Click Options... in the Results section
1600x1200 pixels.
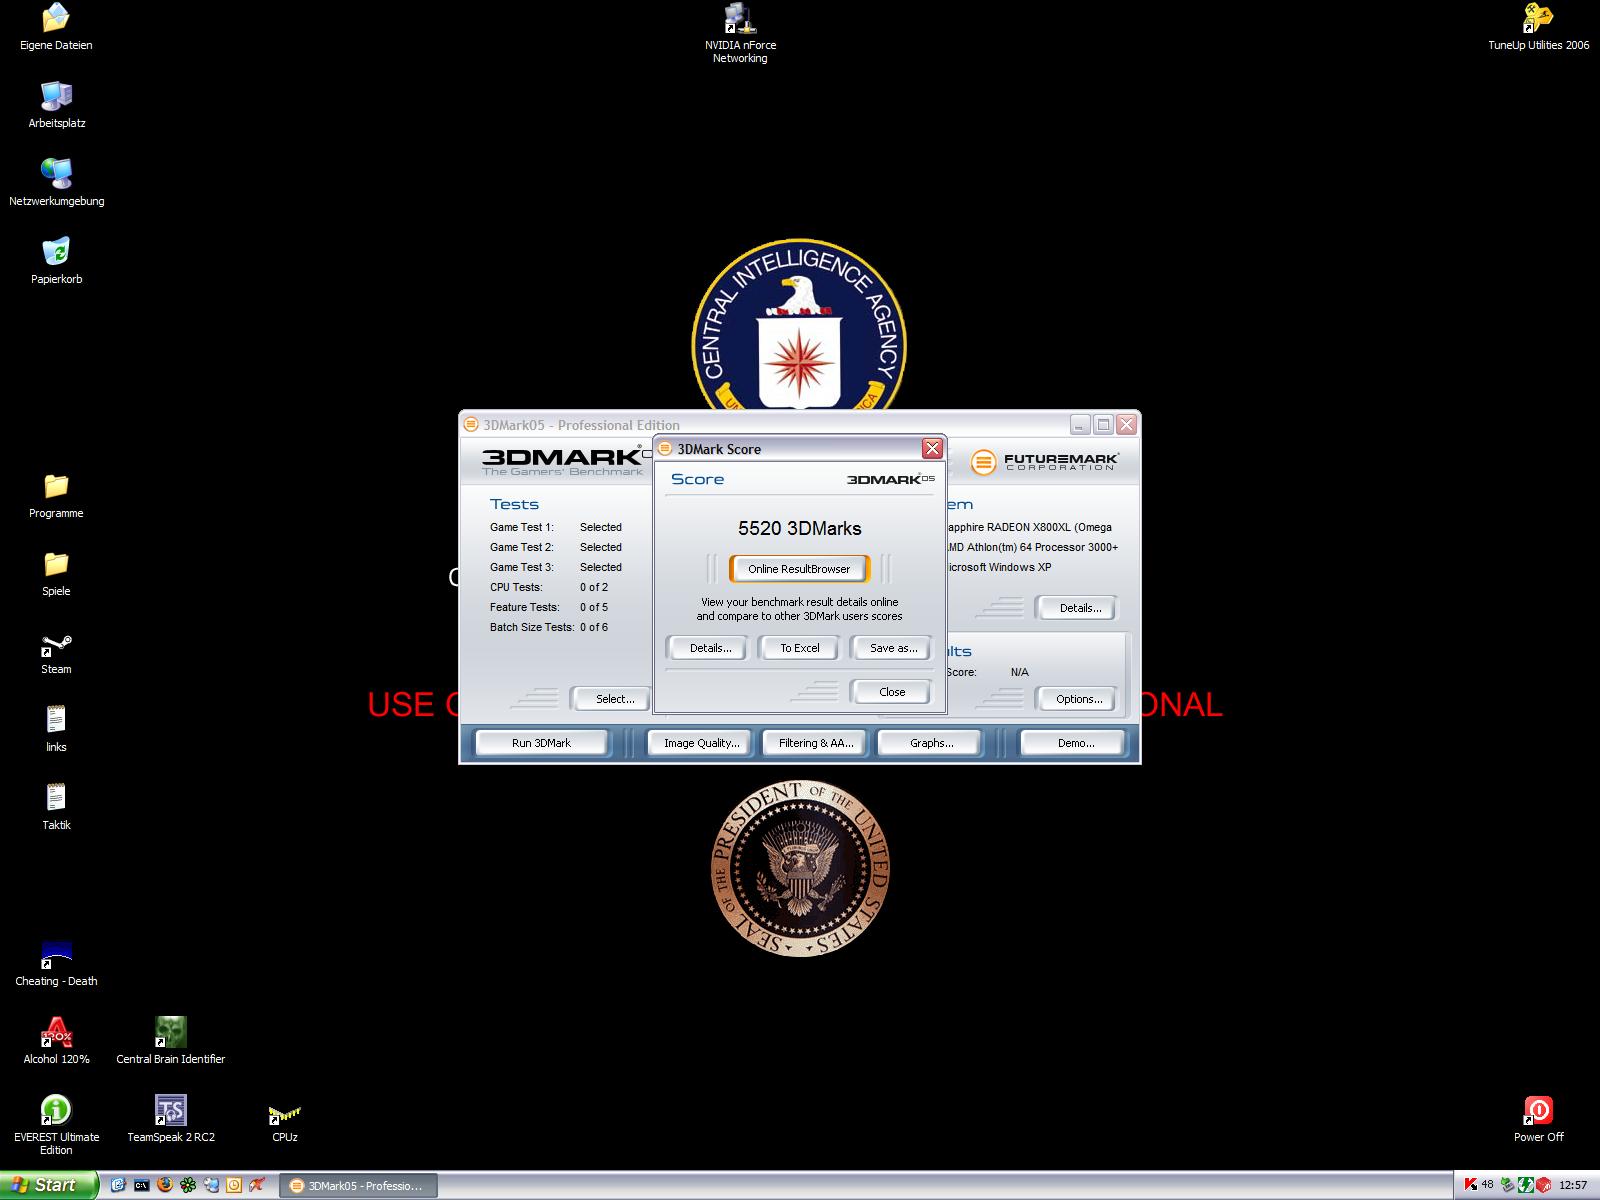(1078, 699)
